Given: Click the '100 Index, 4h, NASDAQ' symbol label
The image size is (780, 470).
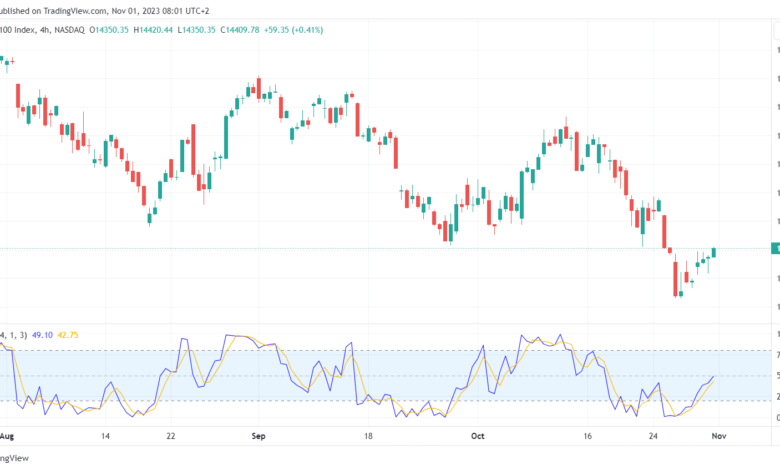Looking at the screenshot, I should [x=42, y=30].
